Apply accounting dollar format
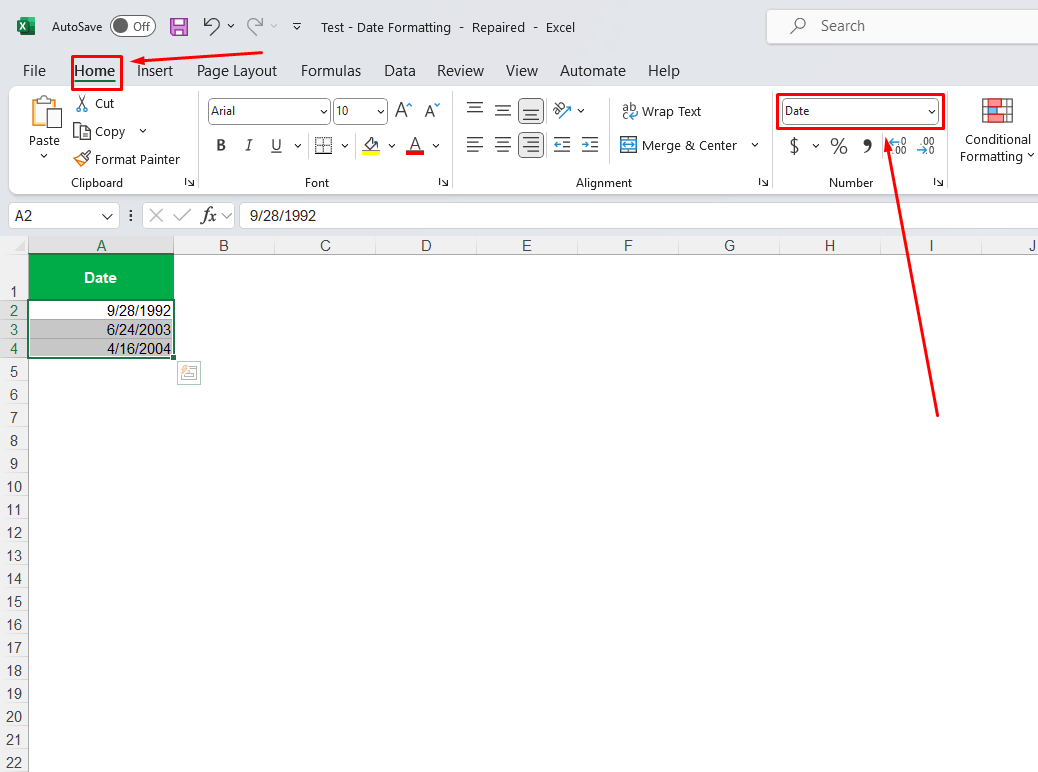 (x=794, y=146)
